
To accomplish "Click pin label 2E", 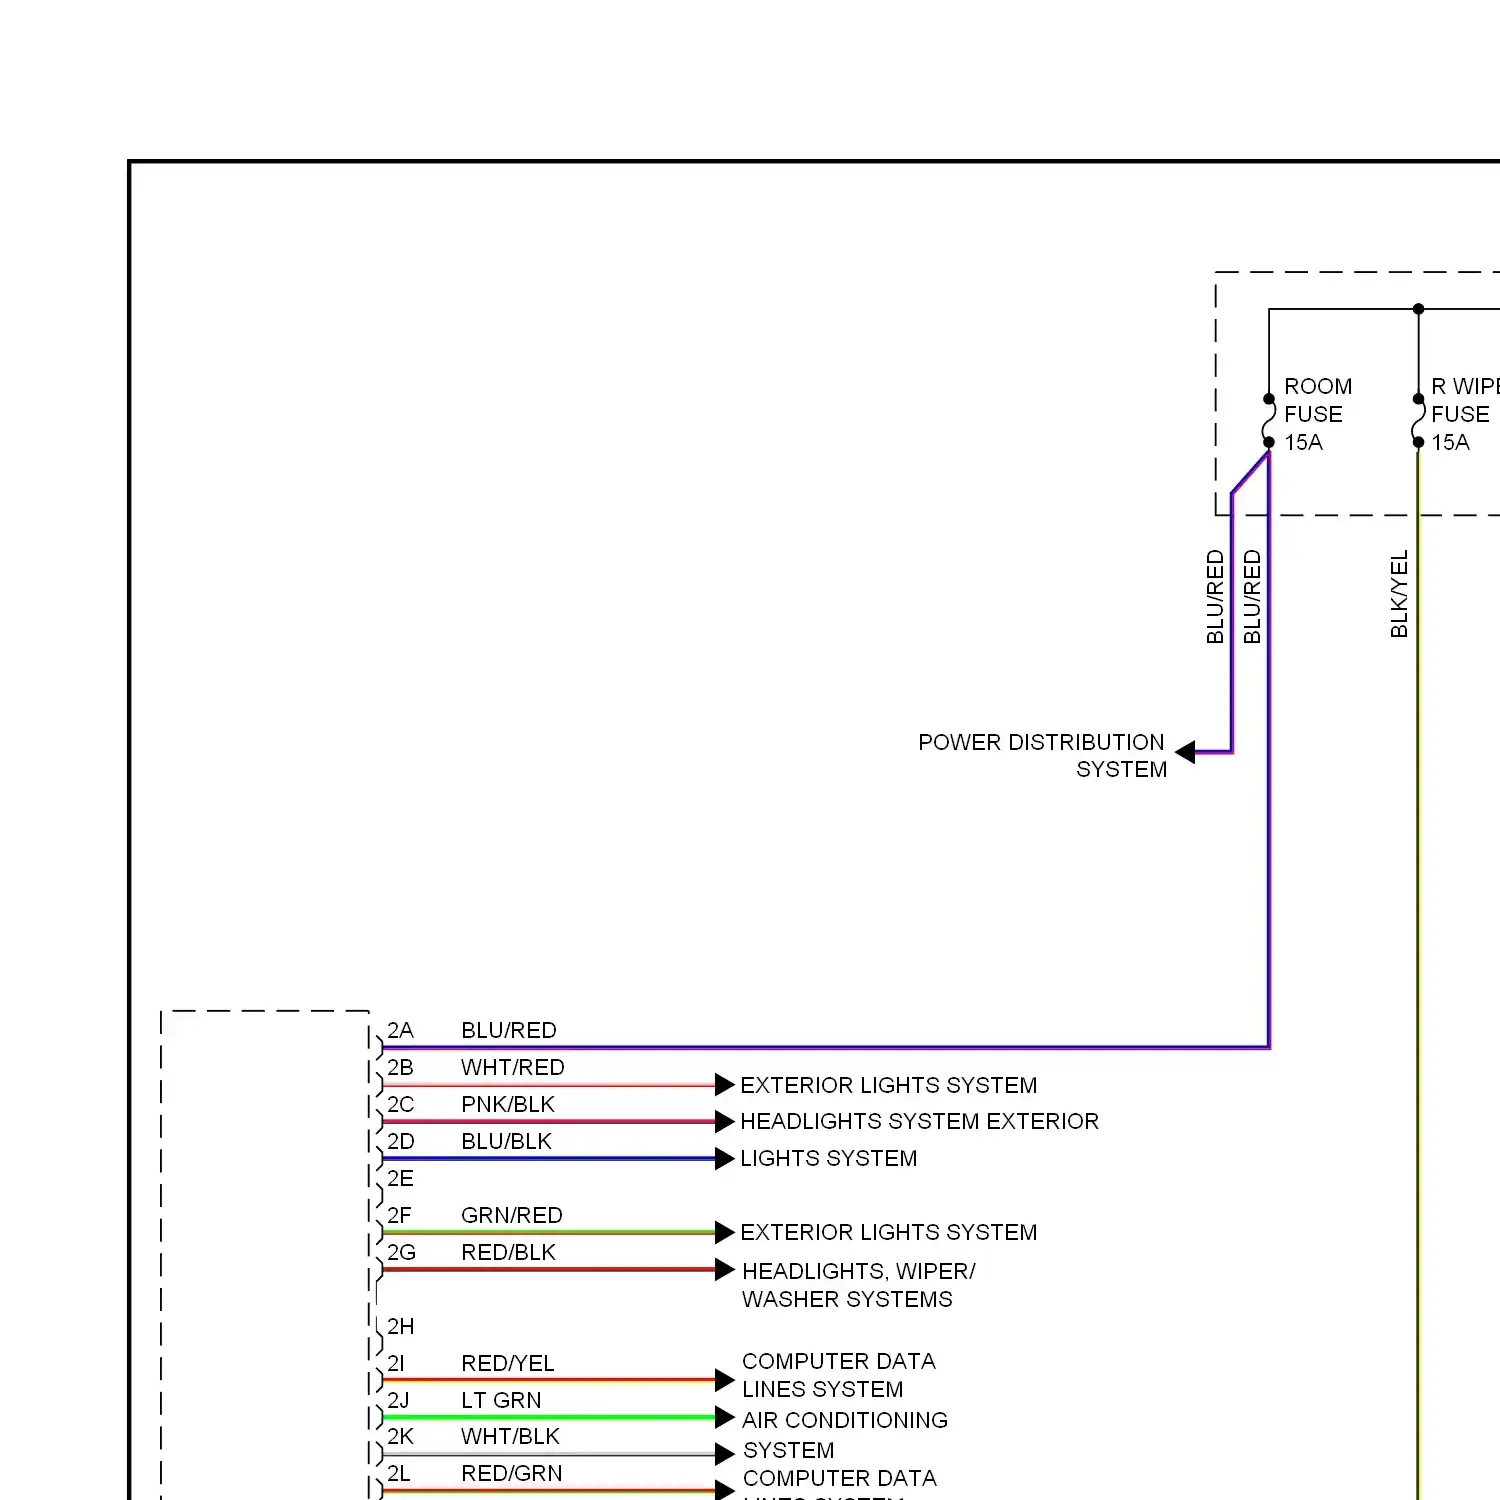I will (x=400, y=1178).
